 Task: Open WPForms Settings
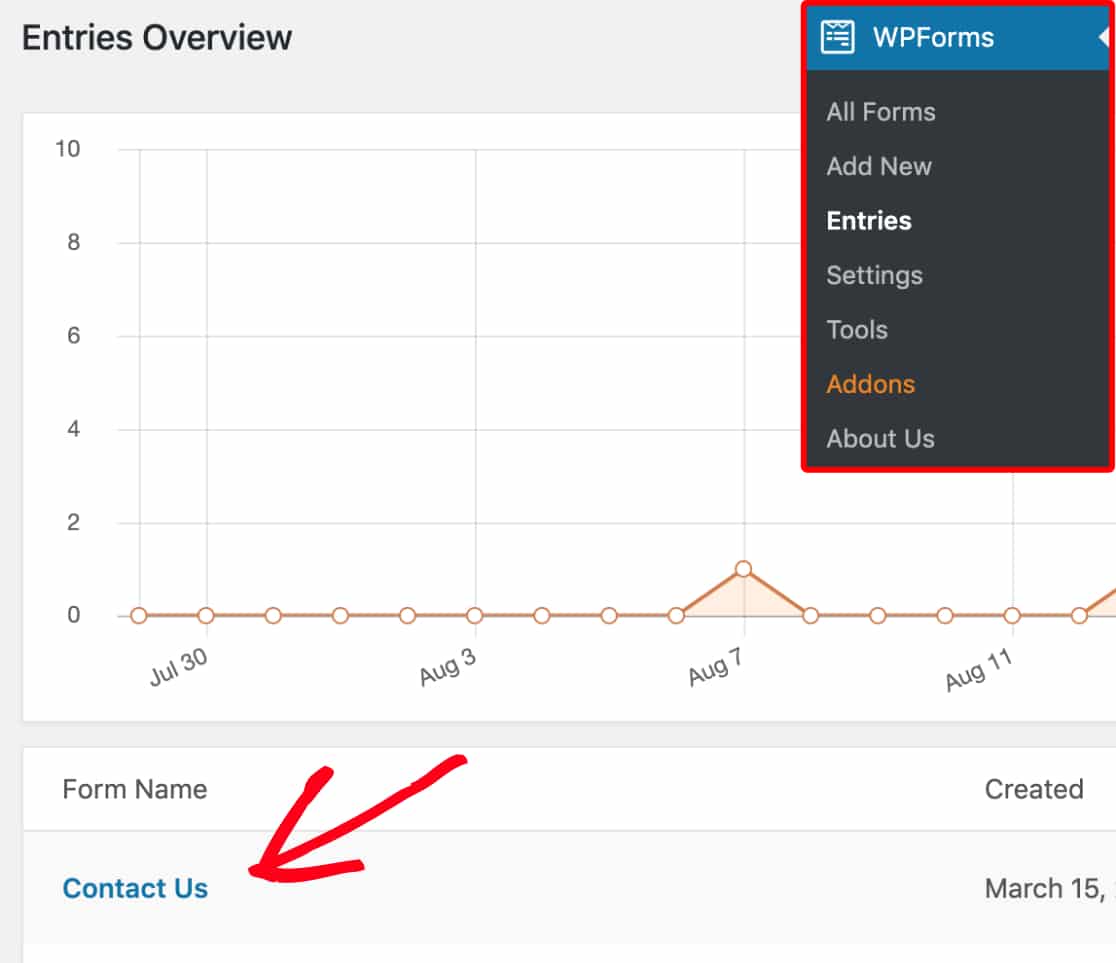coord(874,275)
